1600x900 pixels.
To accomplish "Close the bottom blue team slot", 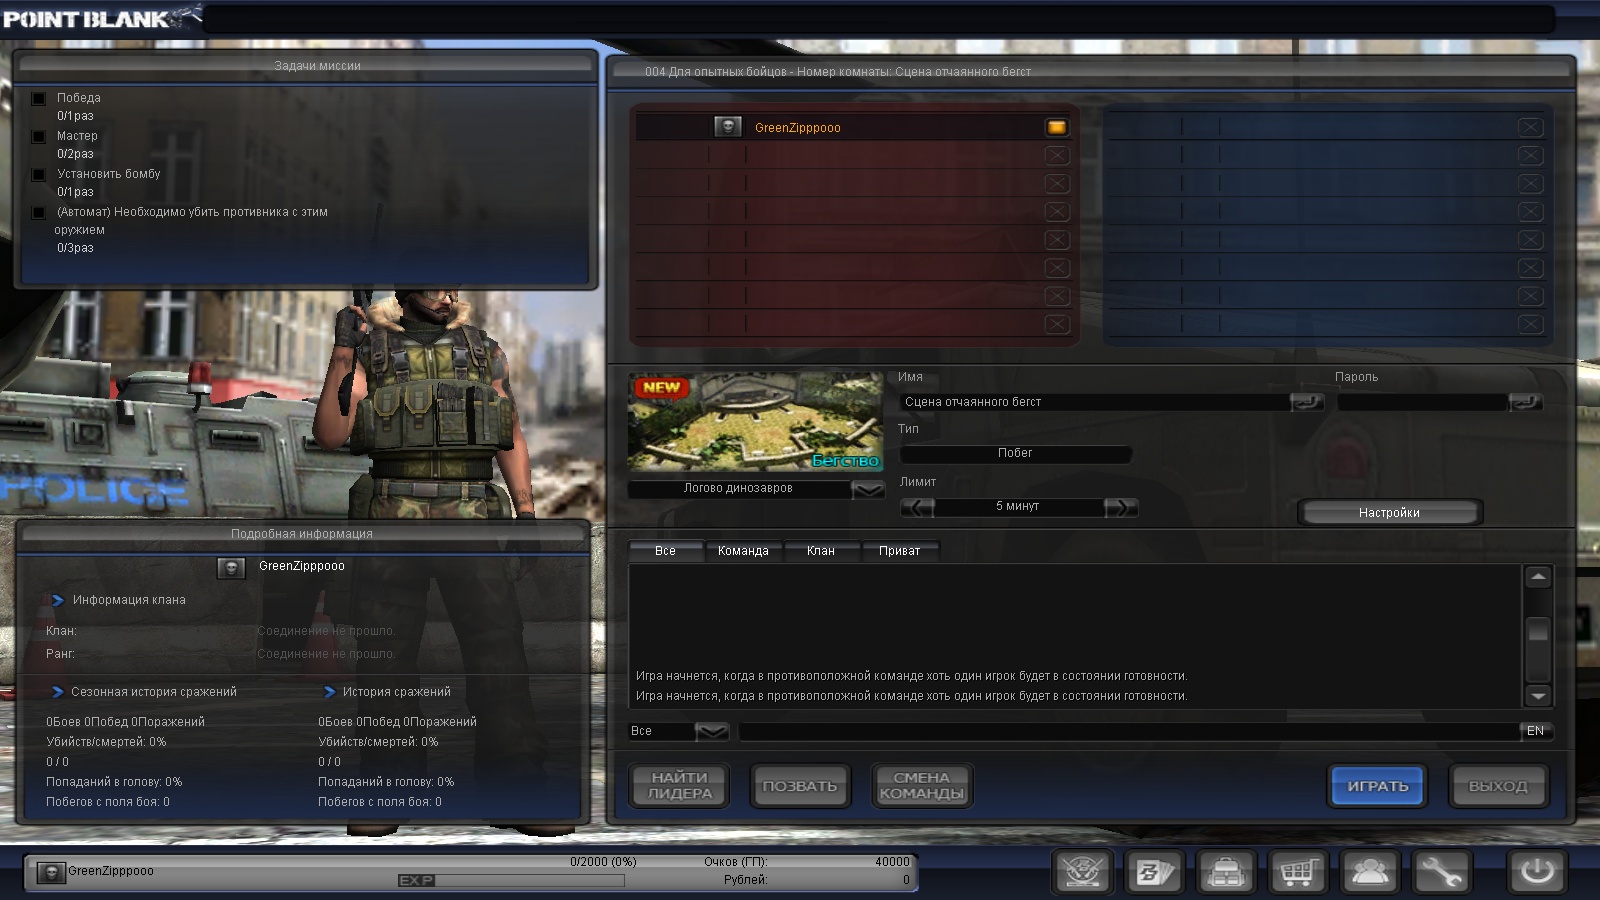I will 1530,324.
